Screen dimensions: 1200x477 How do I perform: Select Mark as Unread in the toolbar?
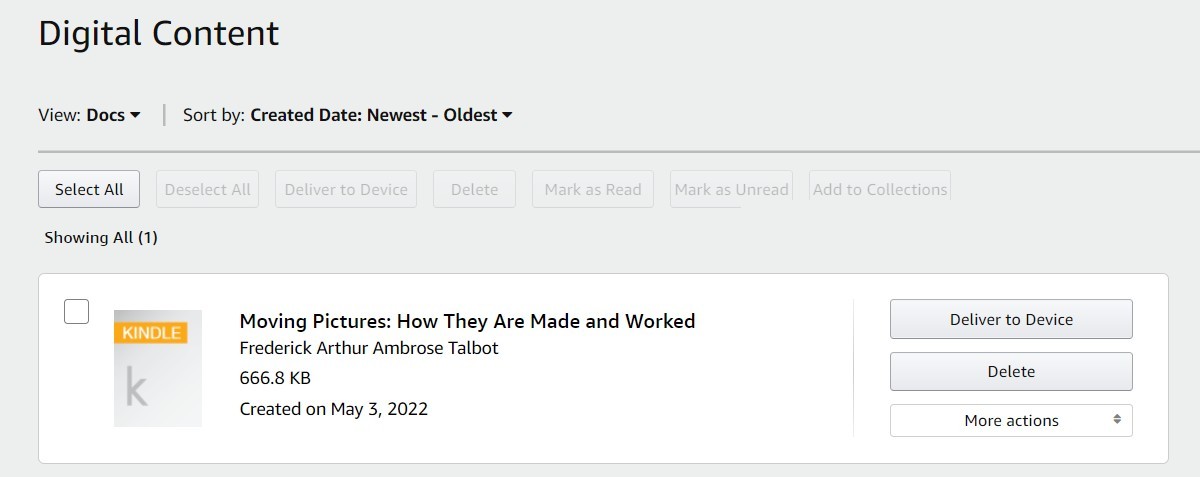coord(731,189)
